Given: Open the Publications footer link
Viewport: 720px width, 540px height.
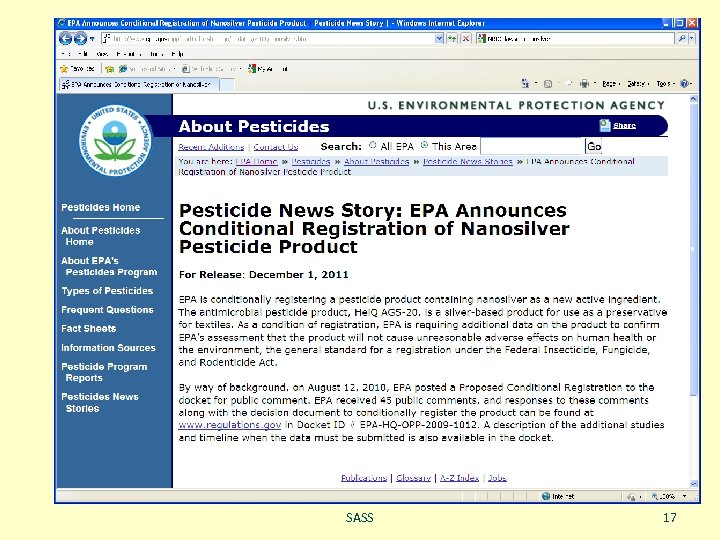Looking at the screenshot, I should pos(364,478).
